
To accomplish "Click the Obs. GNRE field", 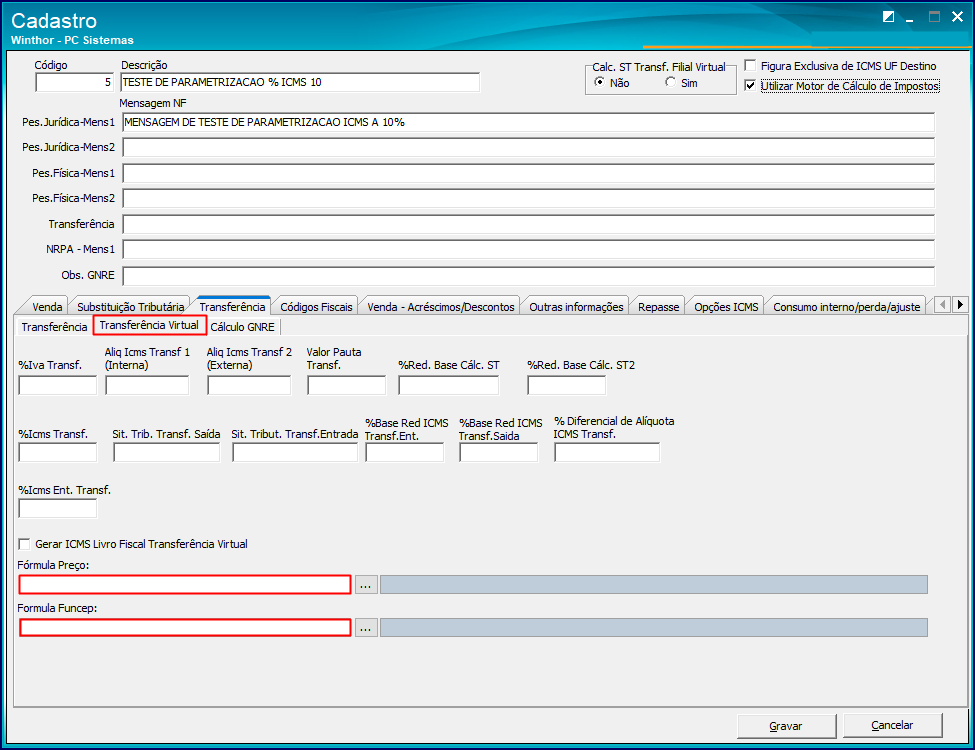I will [x=529, y=275].
